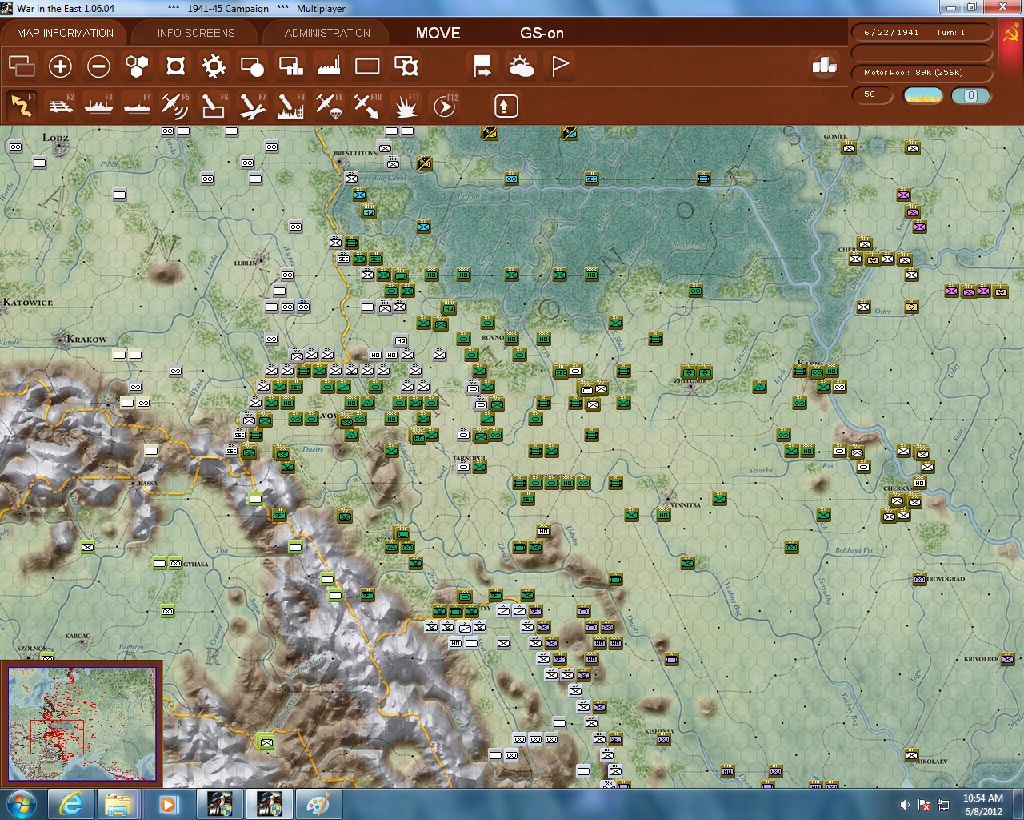This screenshot has height=820, width=1024.
Task: Open media player icon on taskbar
Action: (168, 804)
